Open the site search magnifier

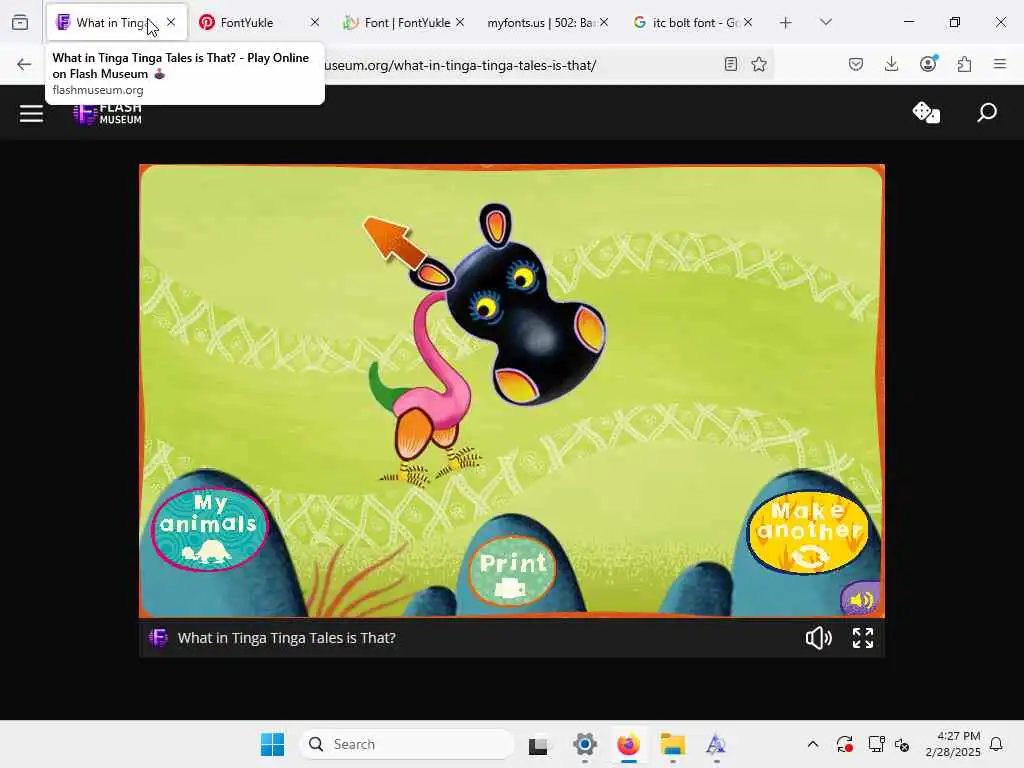click(987, 112)
